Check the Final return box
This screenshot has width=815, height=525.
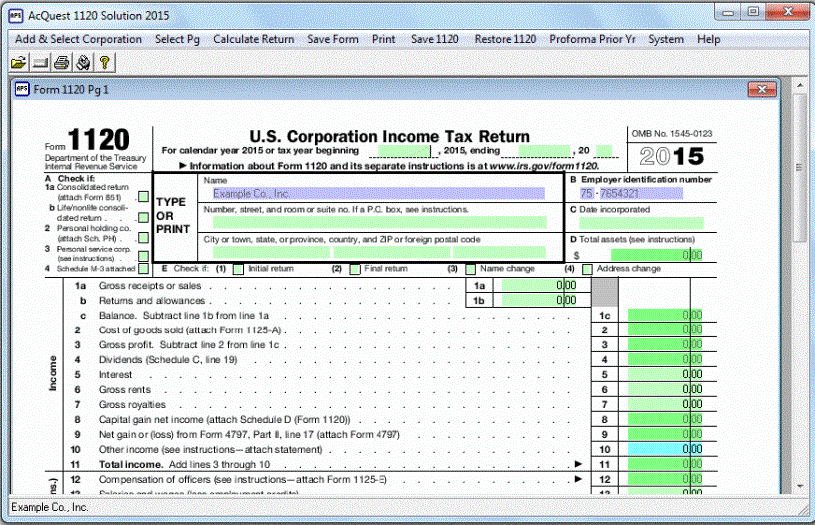click(x=355, y=269)
